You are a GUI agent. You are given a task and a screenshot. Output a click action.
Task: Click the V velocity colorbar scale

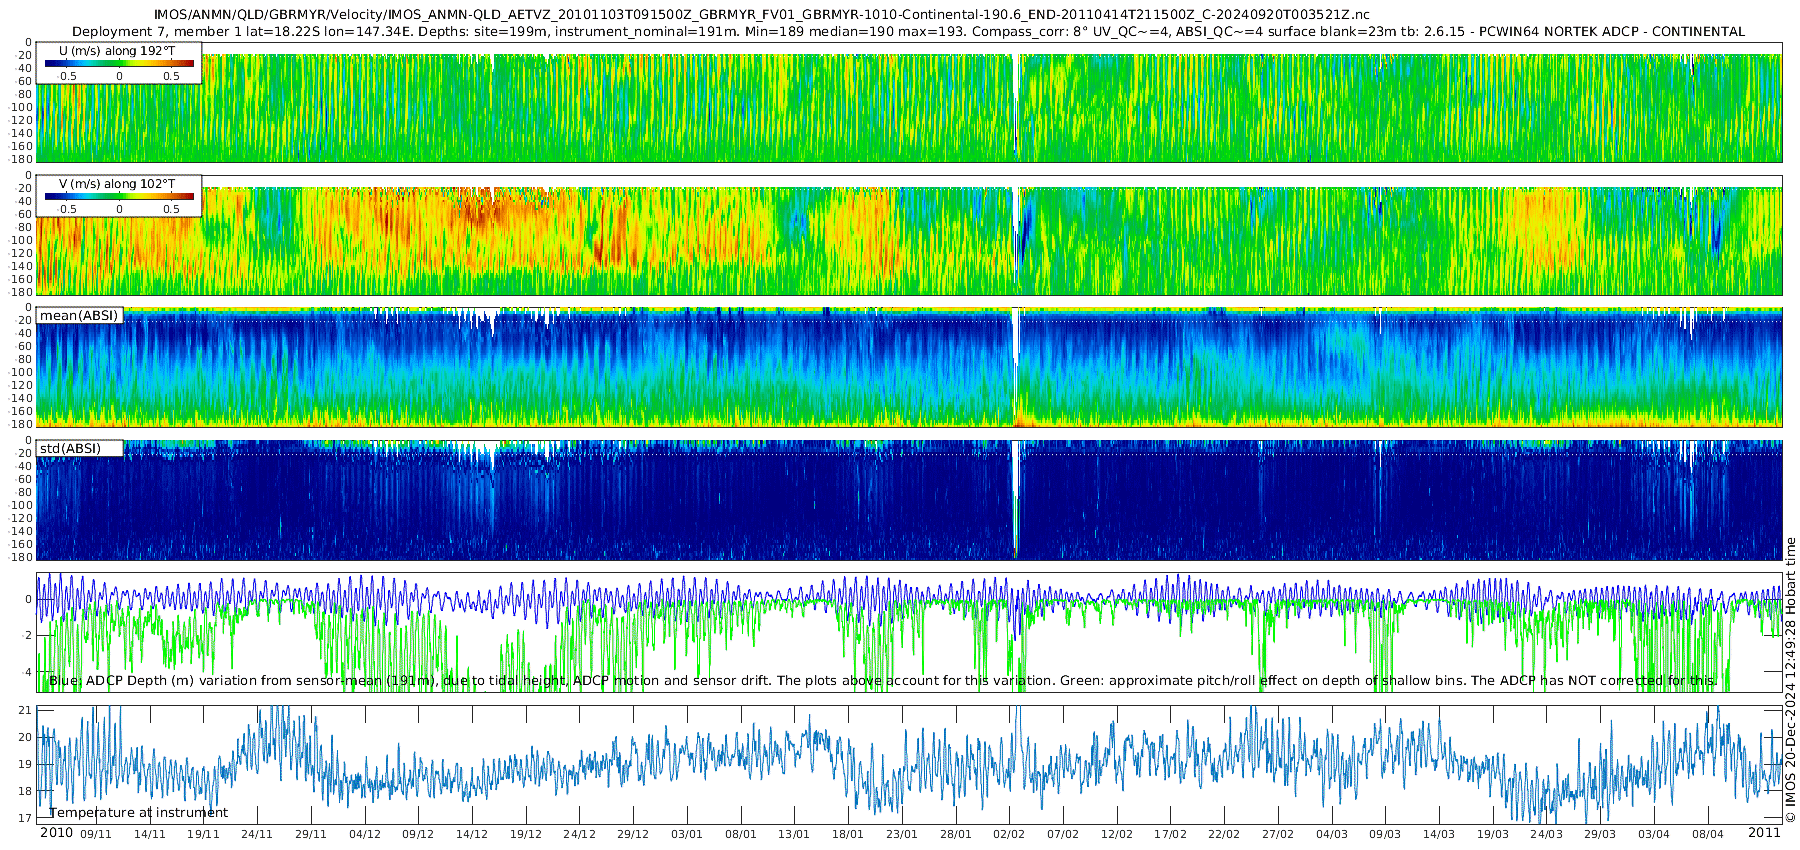coord(119,196)
